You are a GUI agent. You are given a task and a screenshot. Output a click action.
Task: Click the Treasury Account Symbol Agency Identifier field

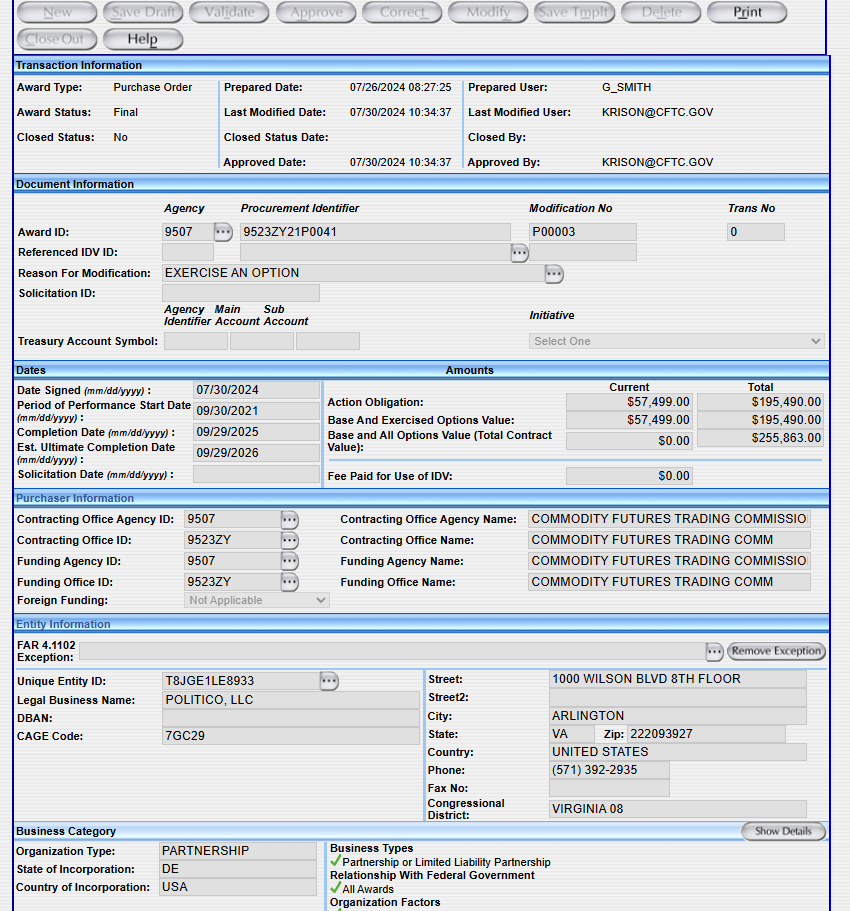[x=196, y=341]
